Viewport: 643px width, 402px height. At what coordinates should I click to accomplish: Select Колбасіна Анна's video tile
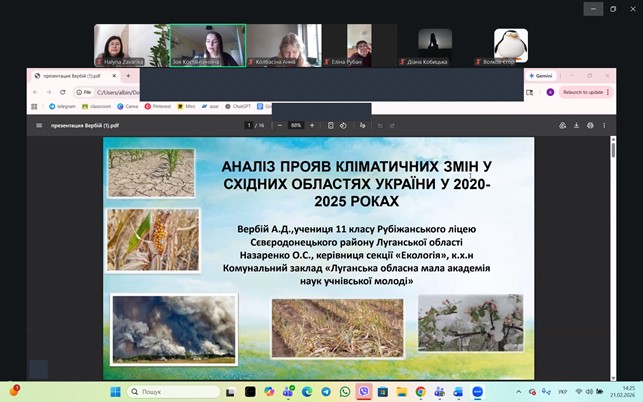pos(284,45)
